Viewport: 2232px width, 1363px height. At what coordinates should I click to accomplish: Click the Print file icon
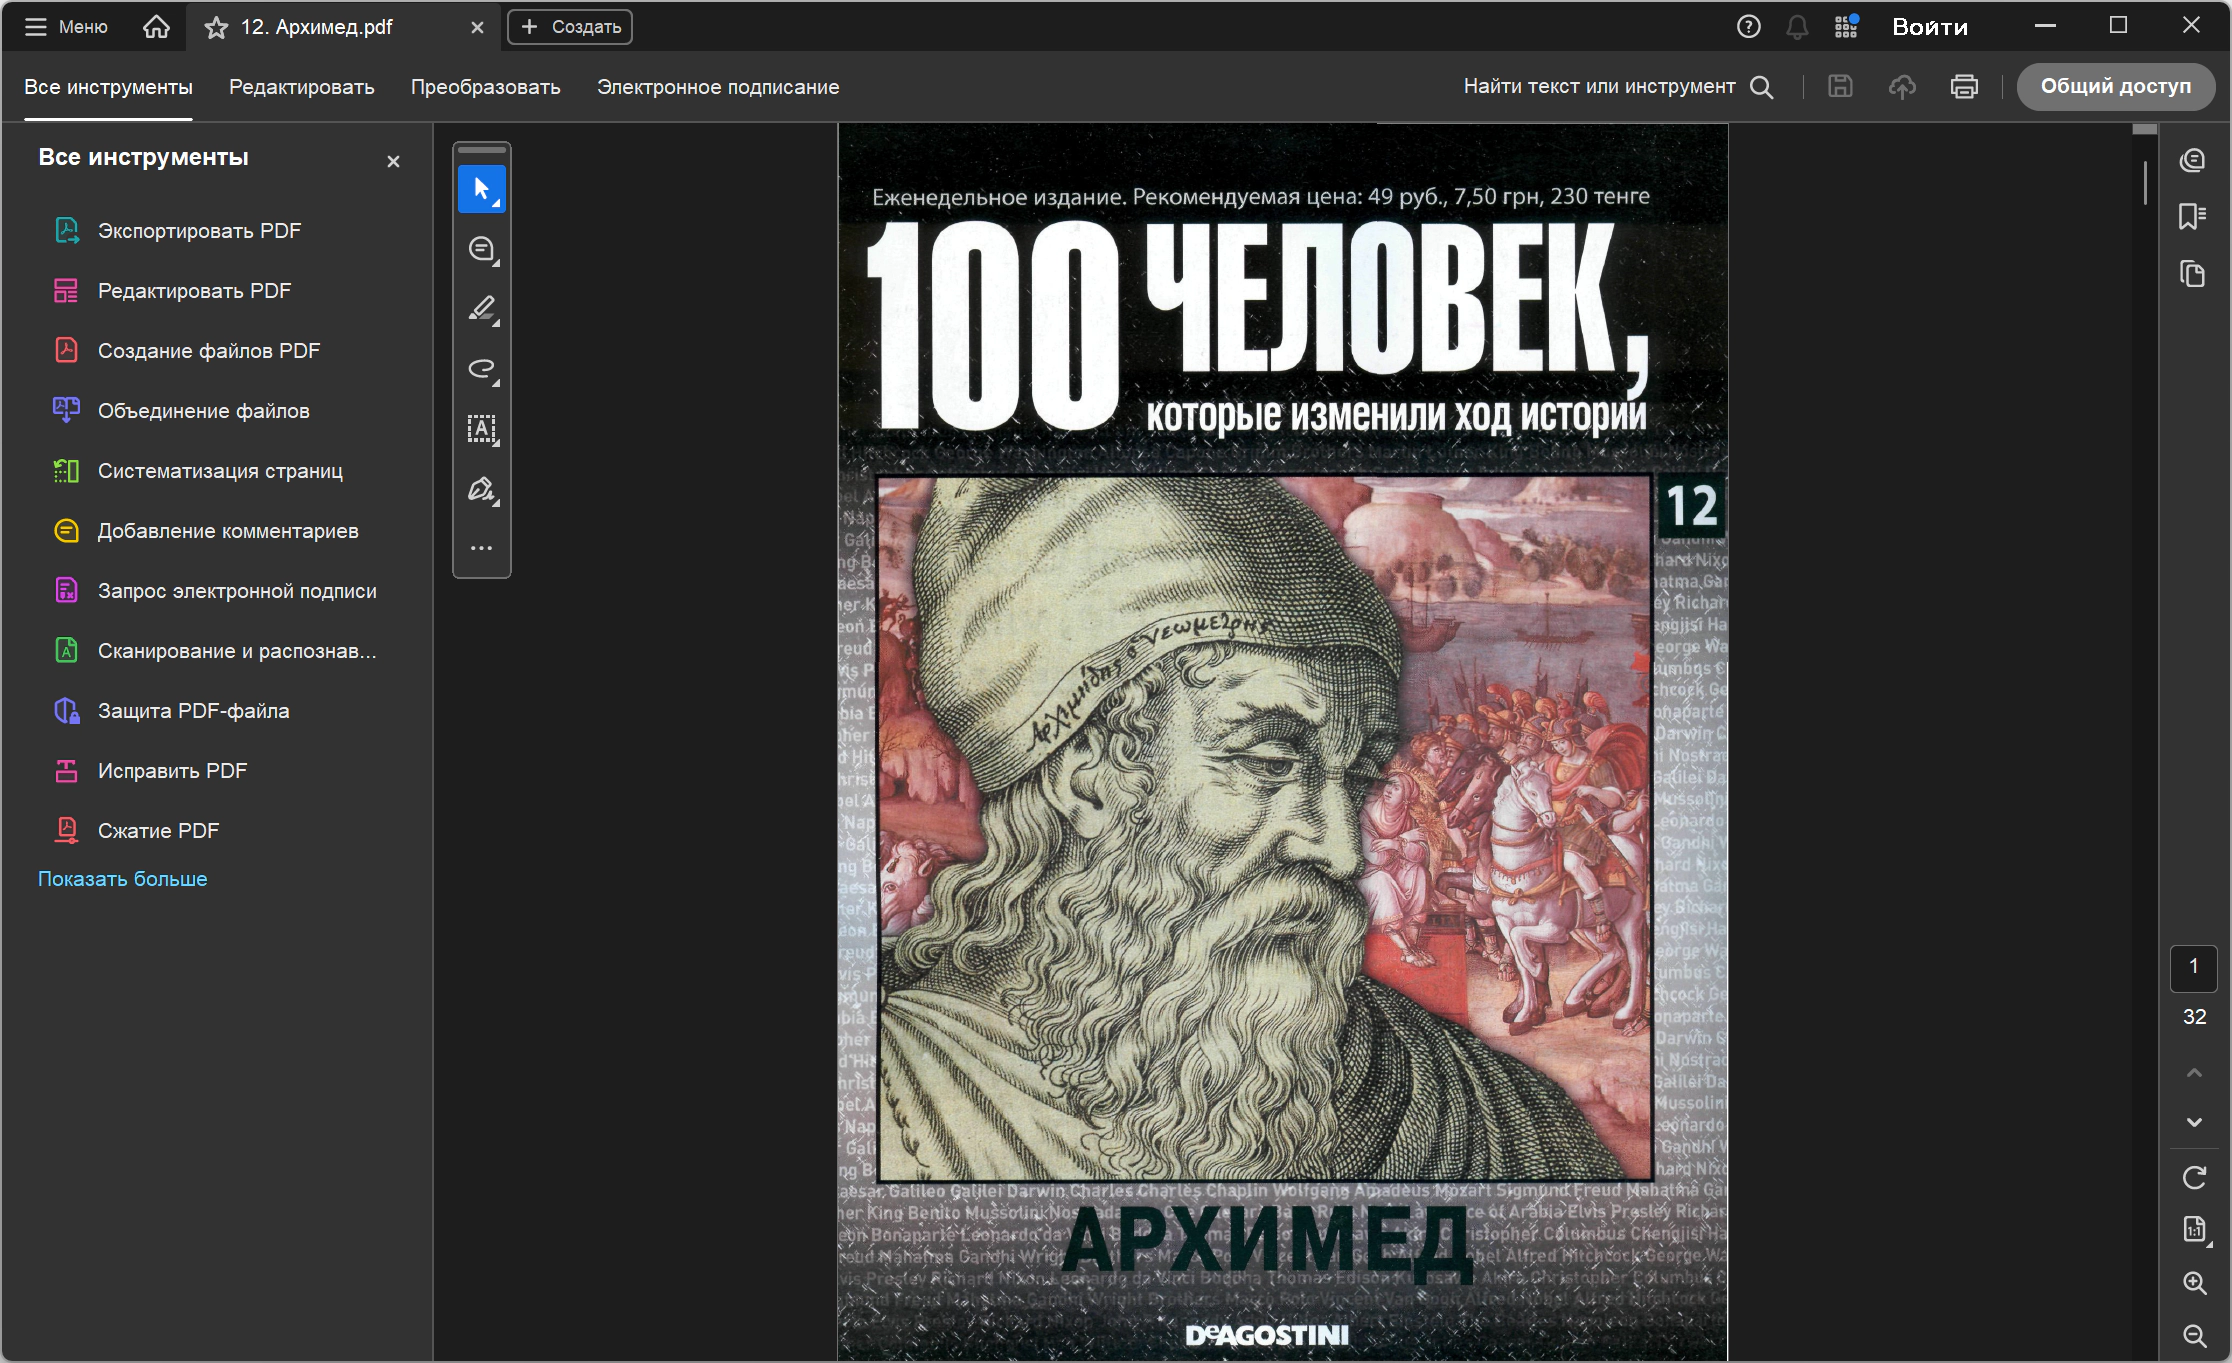1964,87
